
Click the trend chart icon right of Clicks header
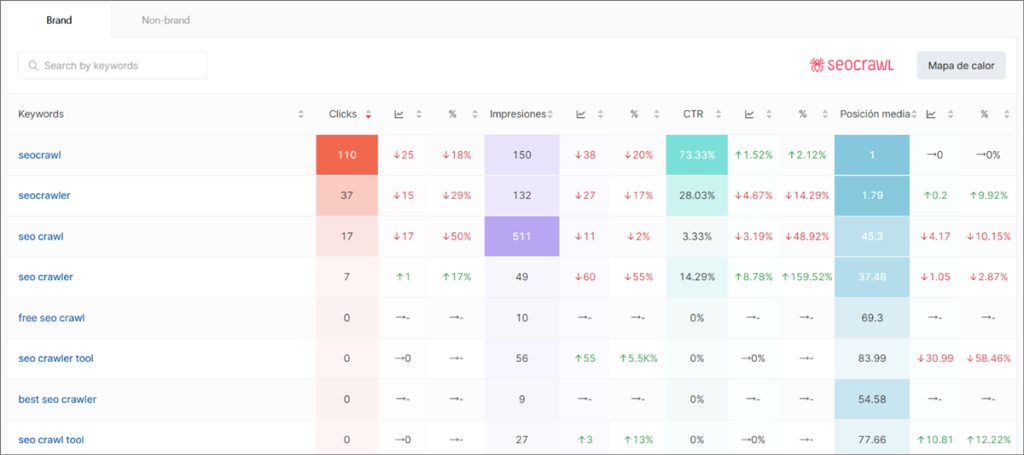click(x=400, y=115)
